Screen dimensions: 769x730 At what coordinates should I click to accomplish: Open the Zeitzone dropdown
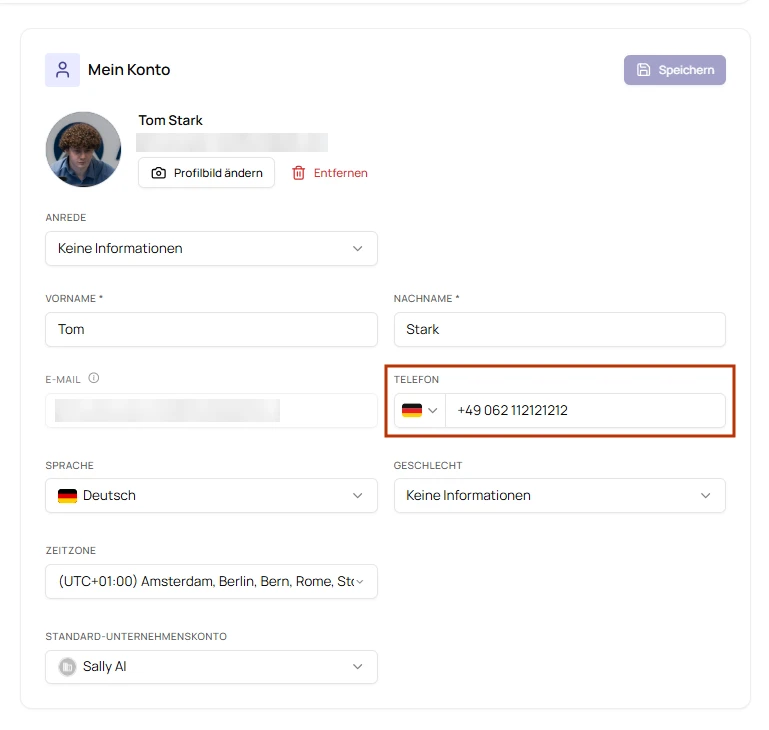pyautogui.click(x=211, y=581)
